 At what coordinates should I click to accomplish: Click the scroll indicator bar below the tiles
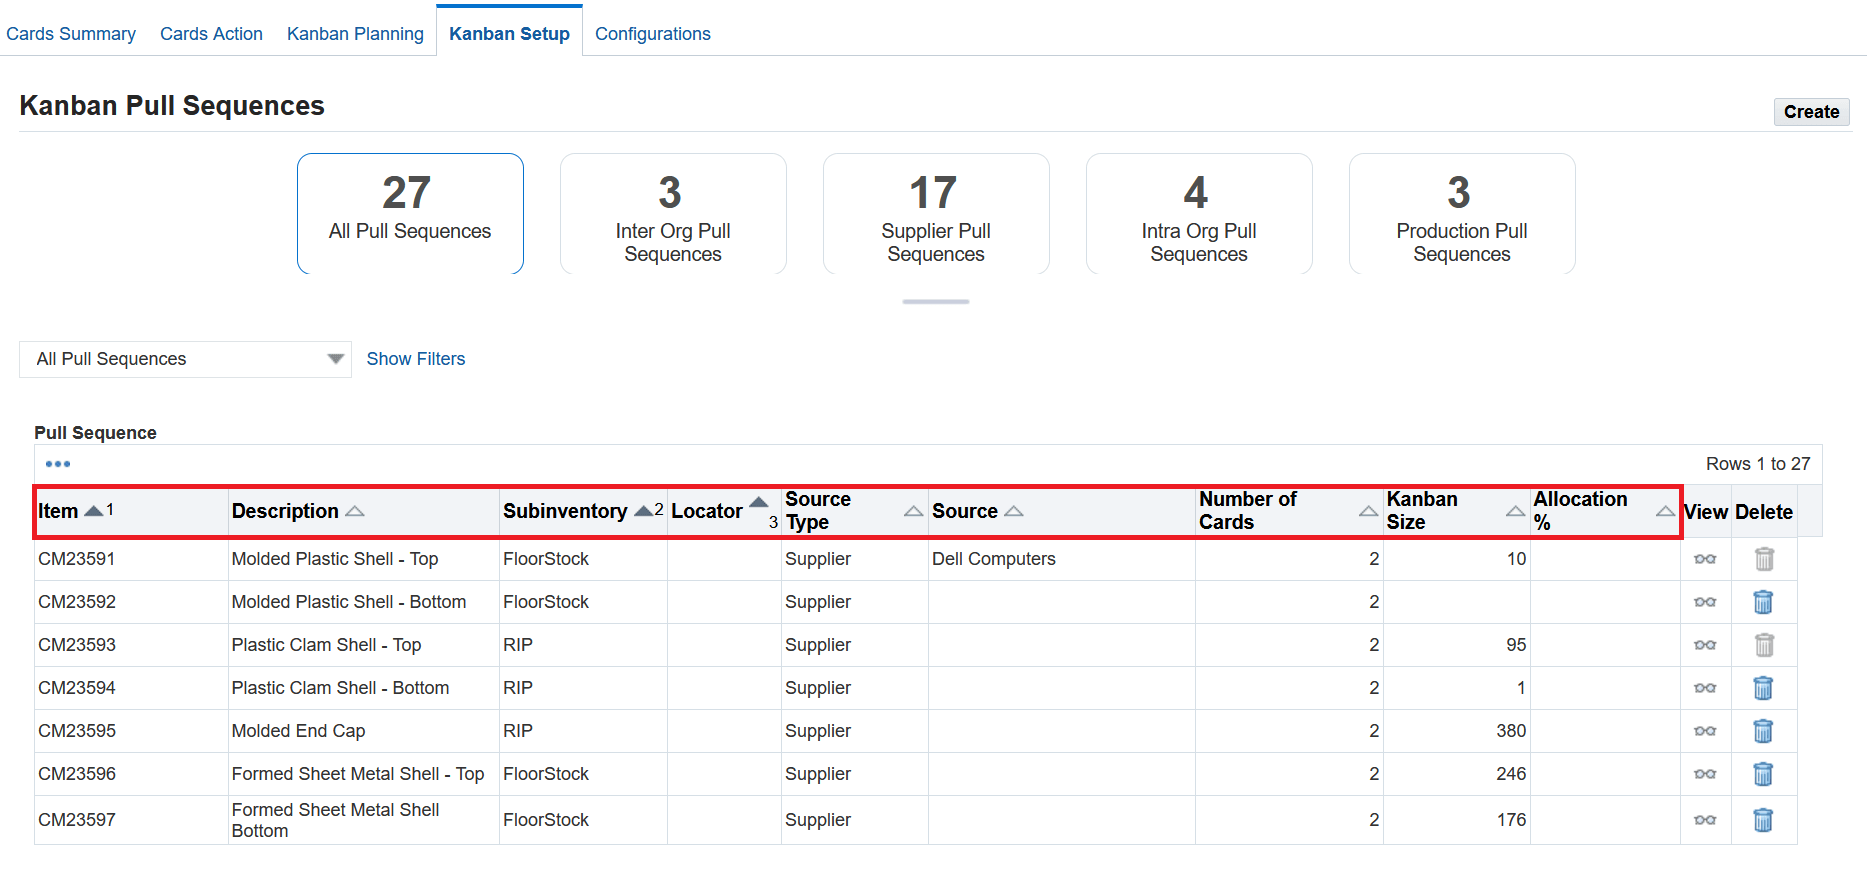pyautogui.click(x=935, y=301)
